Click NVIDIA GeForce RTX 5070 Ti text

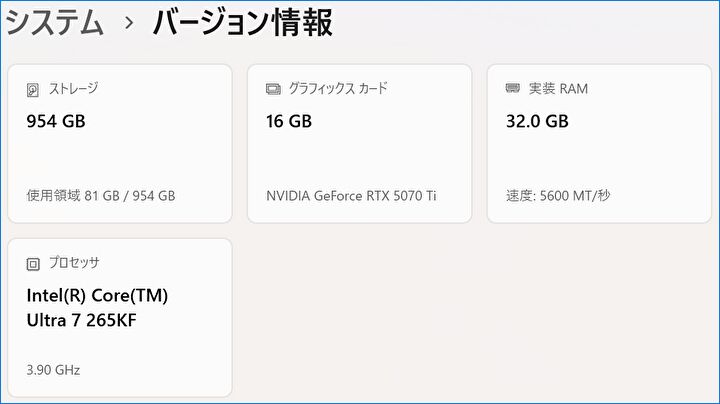[x=351, y=196]
